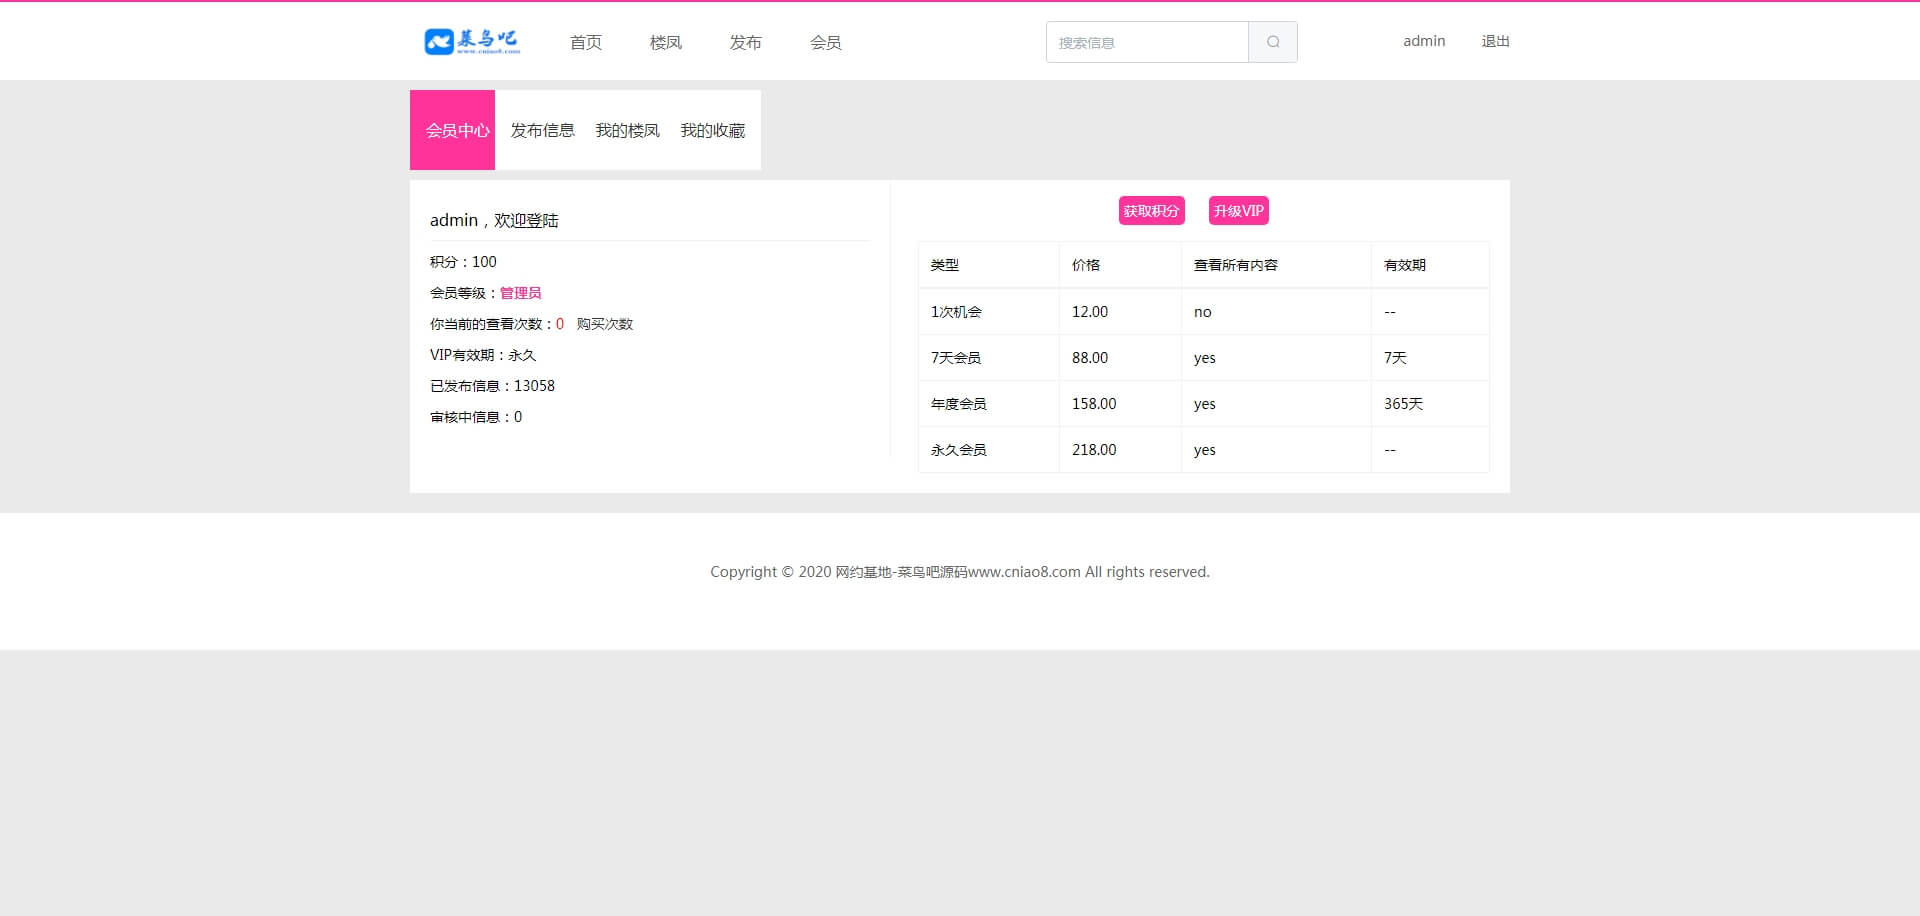Focus the 搜索信息 search input field
The width and height of the screenshot is (1920, 916).
point(1146,42)
